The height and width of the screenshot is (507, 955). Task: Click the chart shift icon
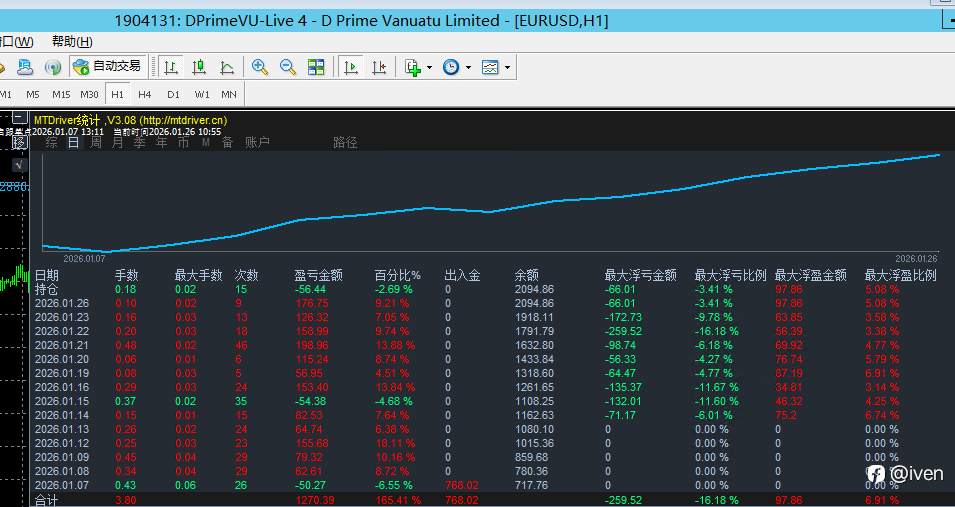point(379,67)
